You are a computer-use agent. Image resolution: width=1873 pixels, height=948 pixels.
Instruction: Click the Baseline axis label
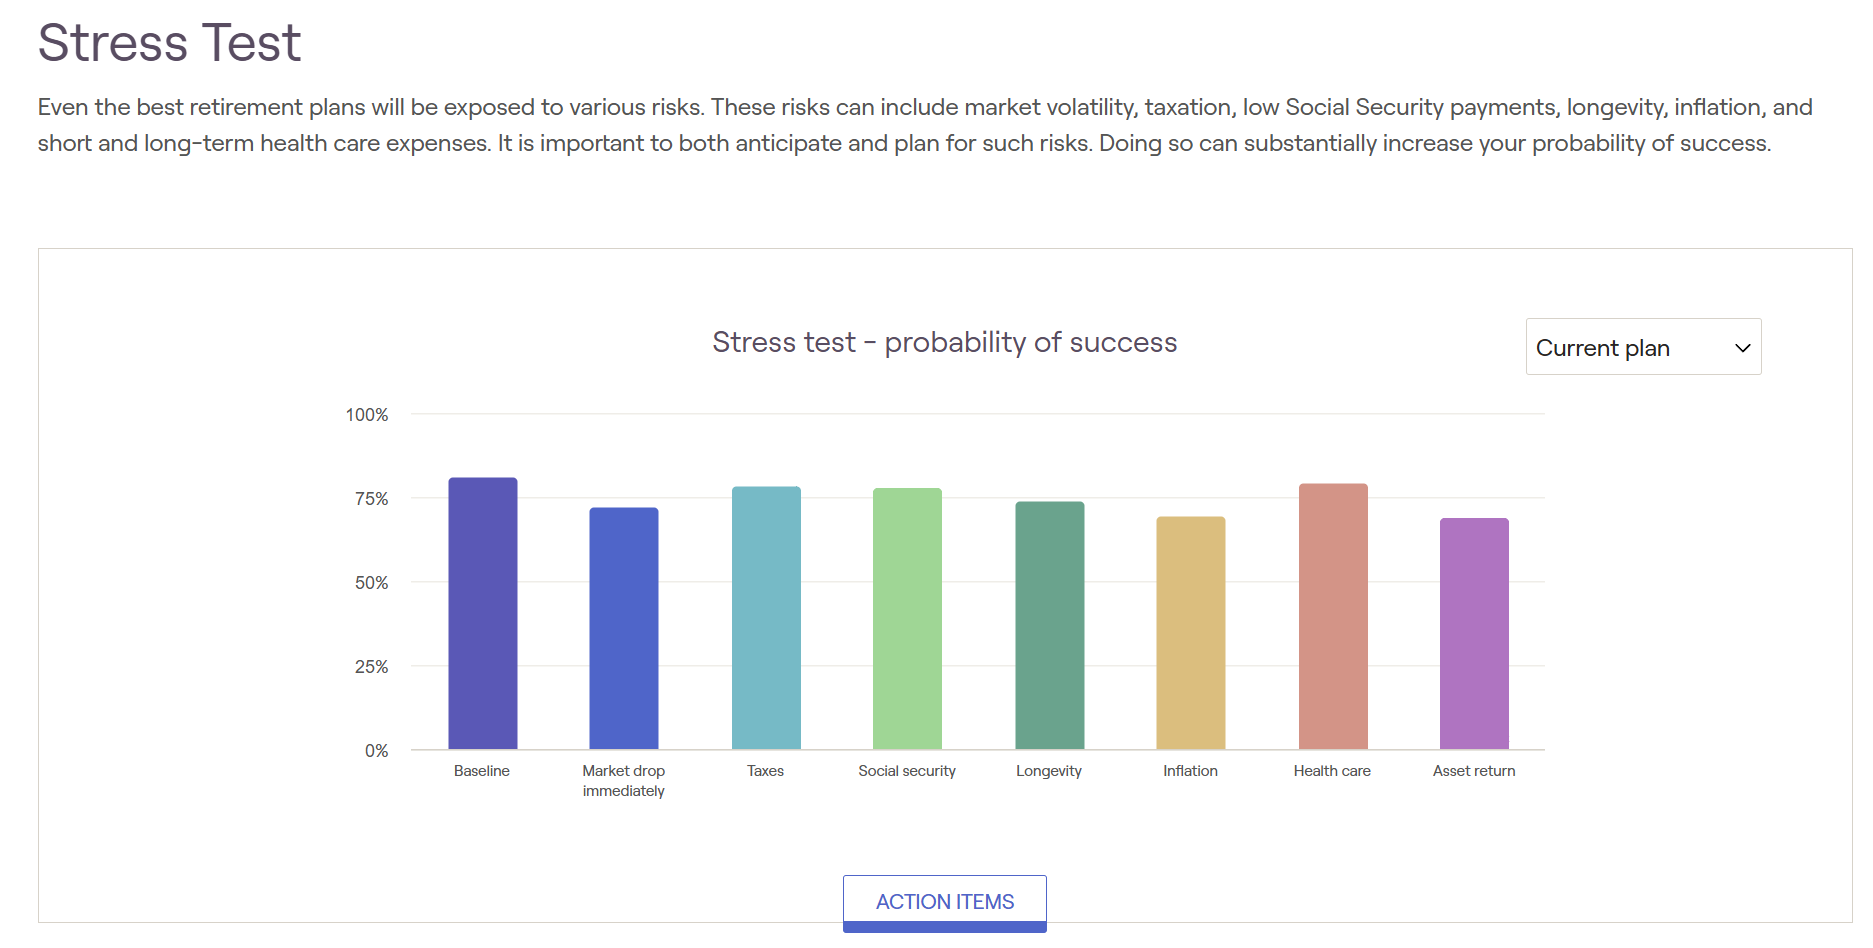[x=482, y=771]
